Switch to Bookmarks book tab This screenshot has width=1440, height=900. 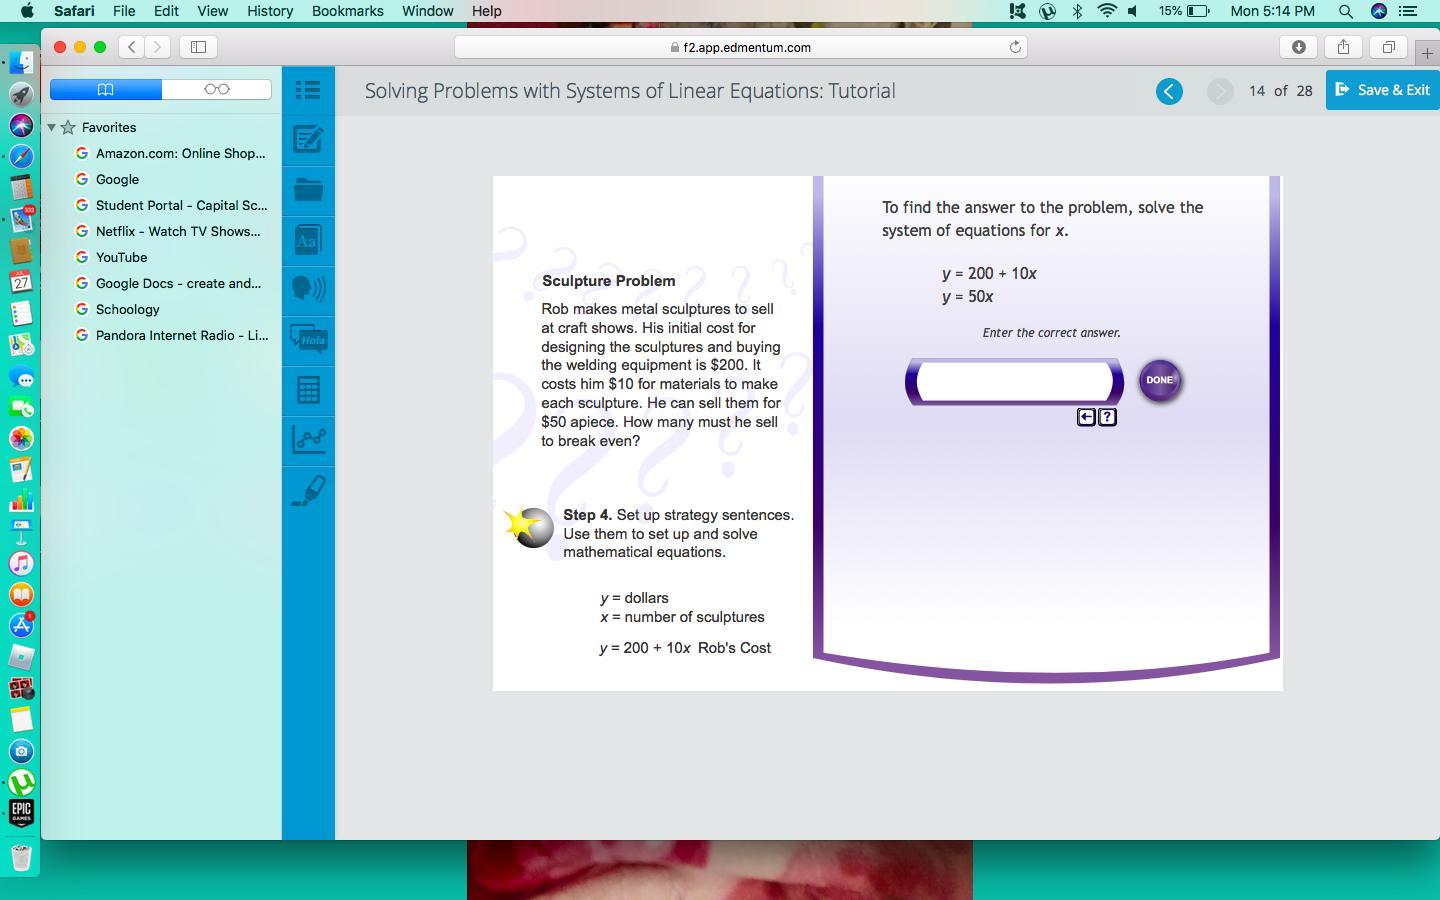tap(106, 90)
